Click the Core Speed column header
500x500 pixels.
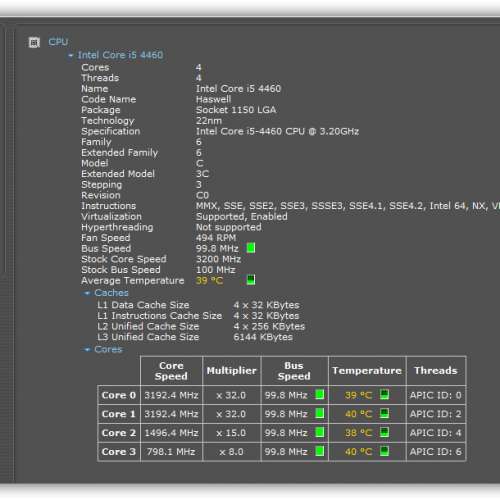tap(171, 371)
